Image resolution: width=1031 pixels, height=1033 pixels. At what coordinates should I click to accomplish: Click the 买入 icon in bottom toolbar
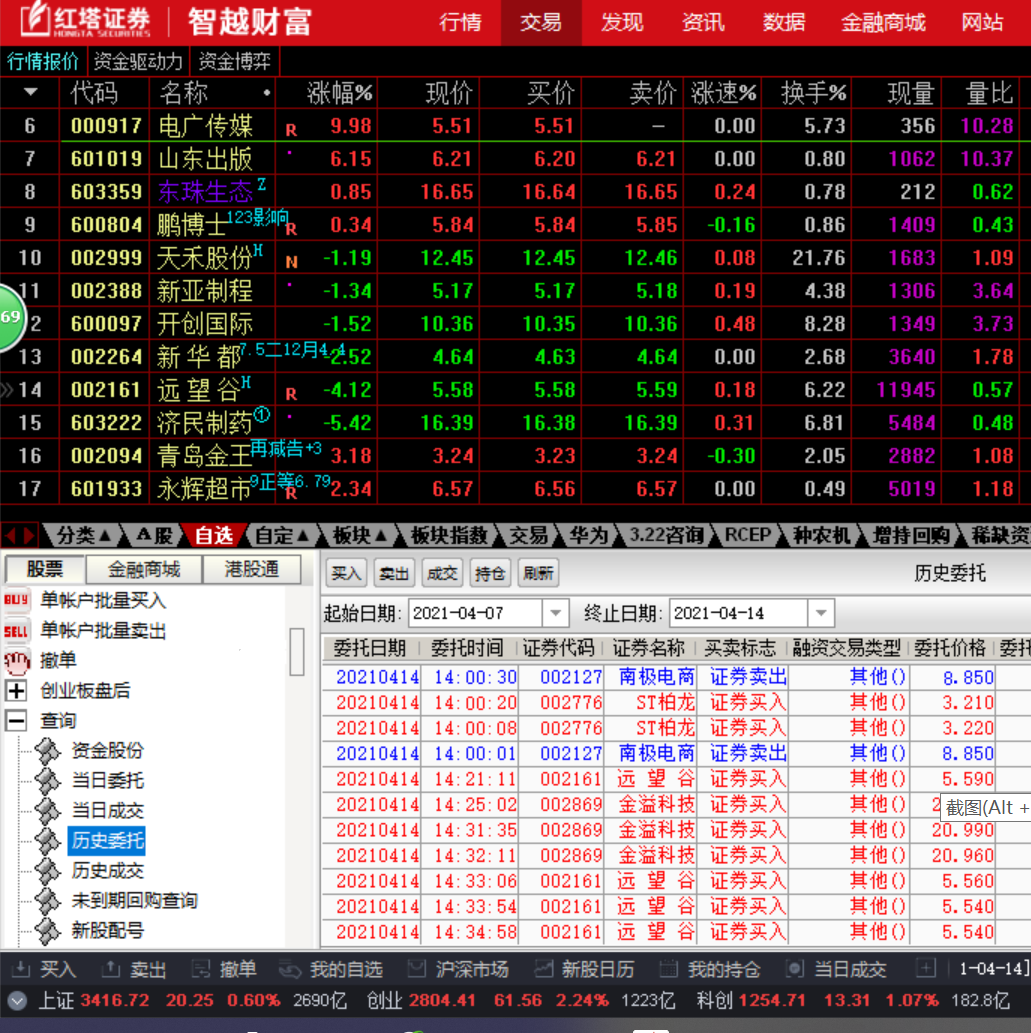(x=20, y=968)
